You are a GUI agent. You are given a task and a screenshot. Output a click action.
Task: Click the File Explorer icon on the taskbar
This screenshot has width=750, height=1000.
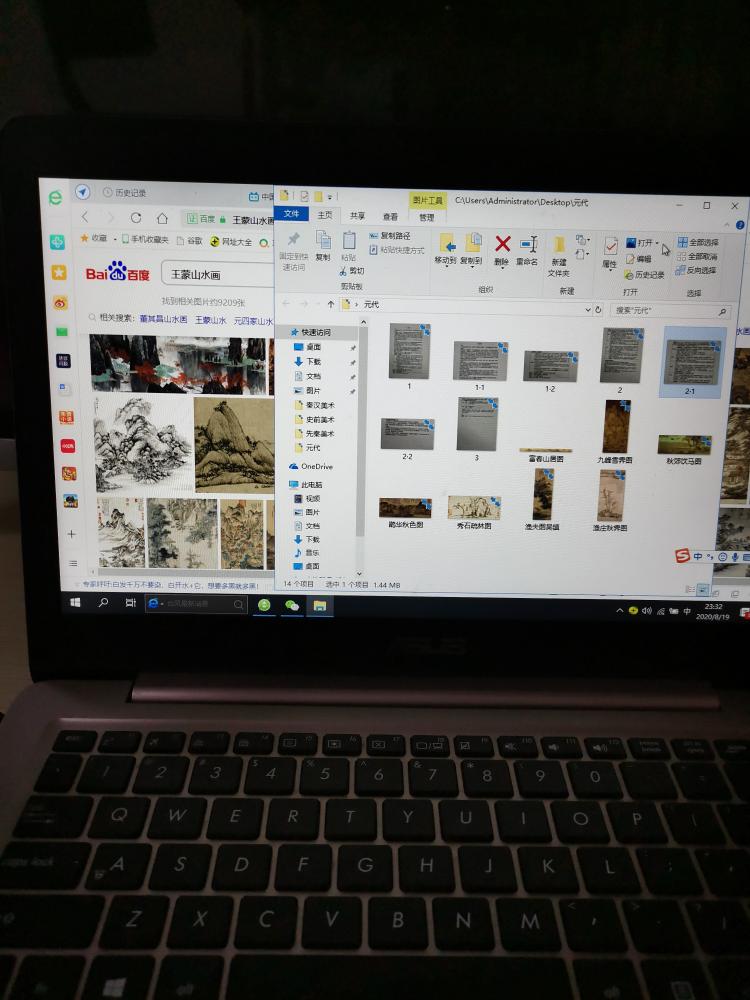coord(320,605)
